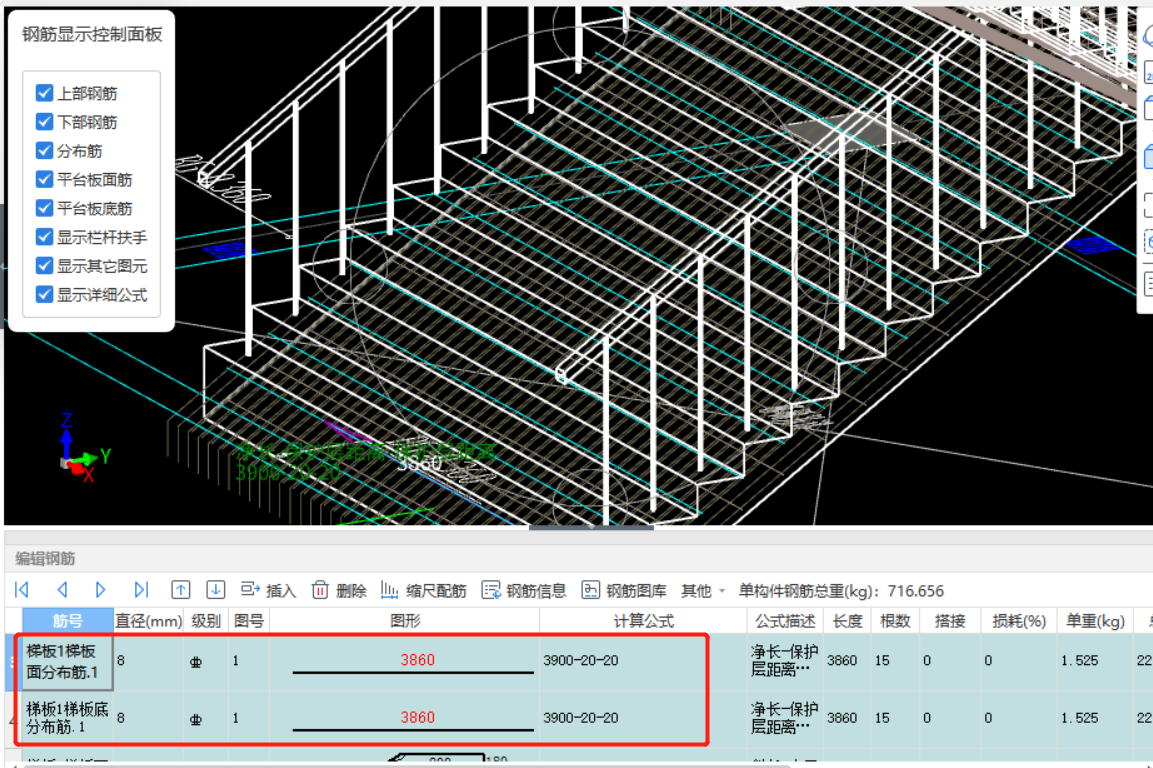
Task: Click the XYZ axis gizmo in viewport
Action: click(85, 449)
